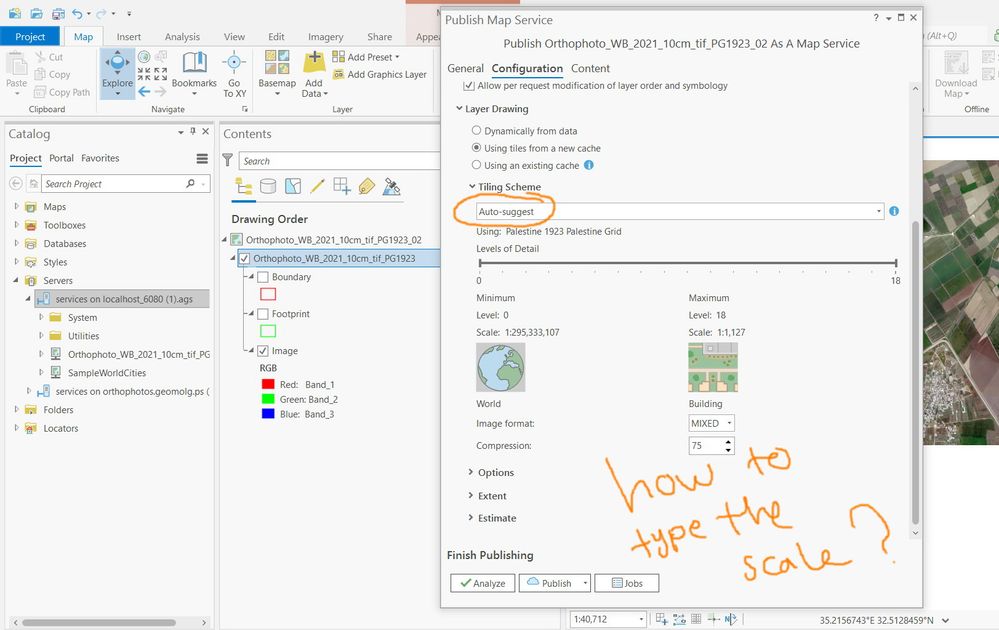Click the green Footprint symbol swatch
The width and height of the screenshot is (999, 630).
click(268, 331)
